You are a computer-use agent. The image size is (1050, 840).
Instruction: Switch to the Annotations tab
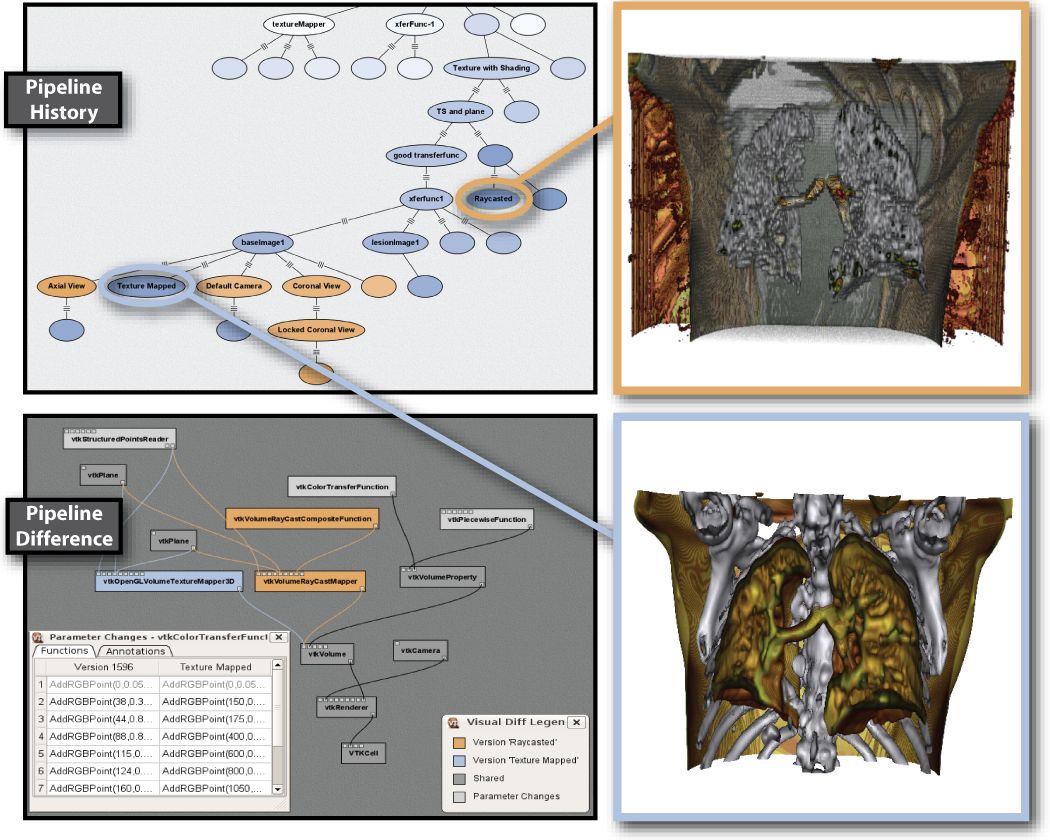136,651
